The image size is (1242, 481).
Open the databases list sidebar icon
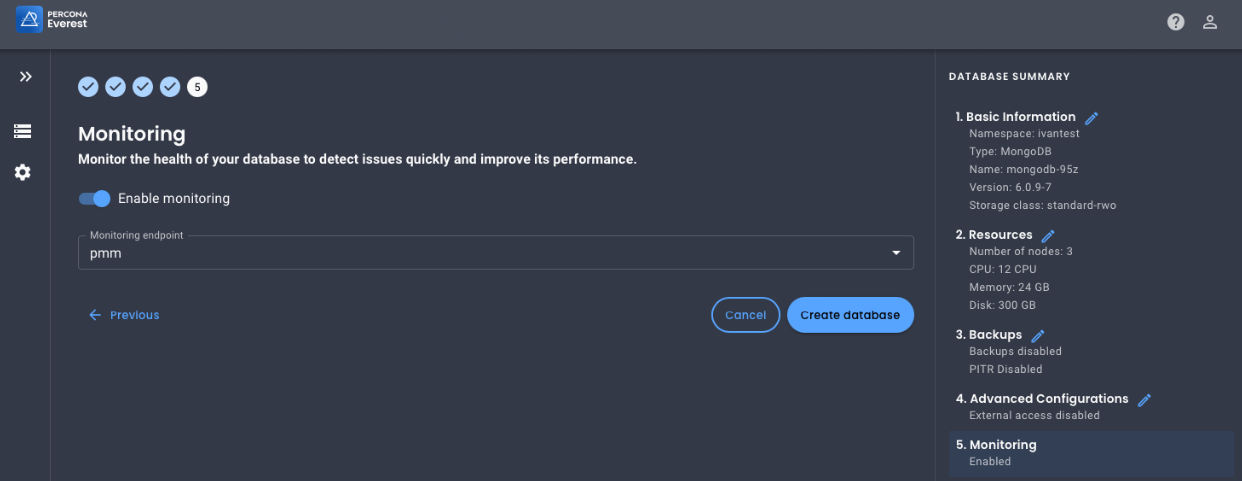coord(22,131)
